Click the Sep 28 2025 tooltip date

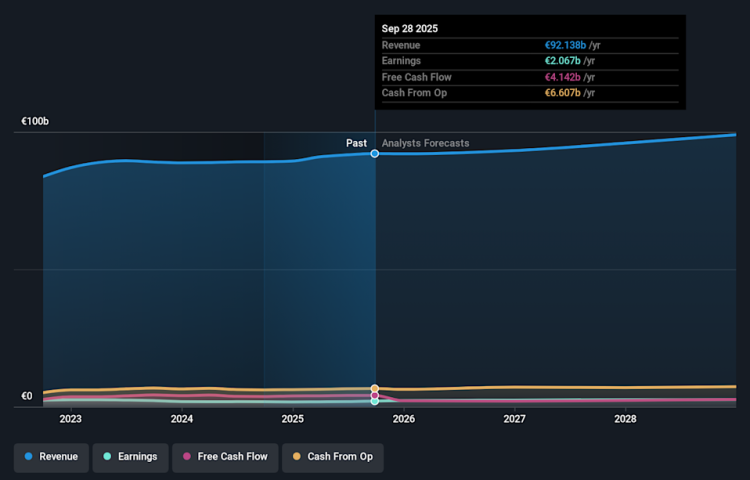tap(410, 28)
